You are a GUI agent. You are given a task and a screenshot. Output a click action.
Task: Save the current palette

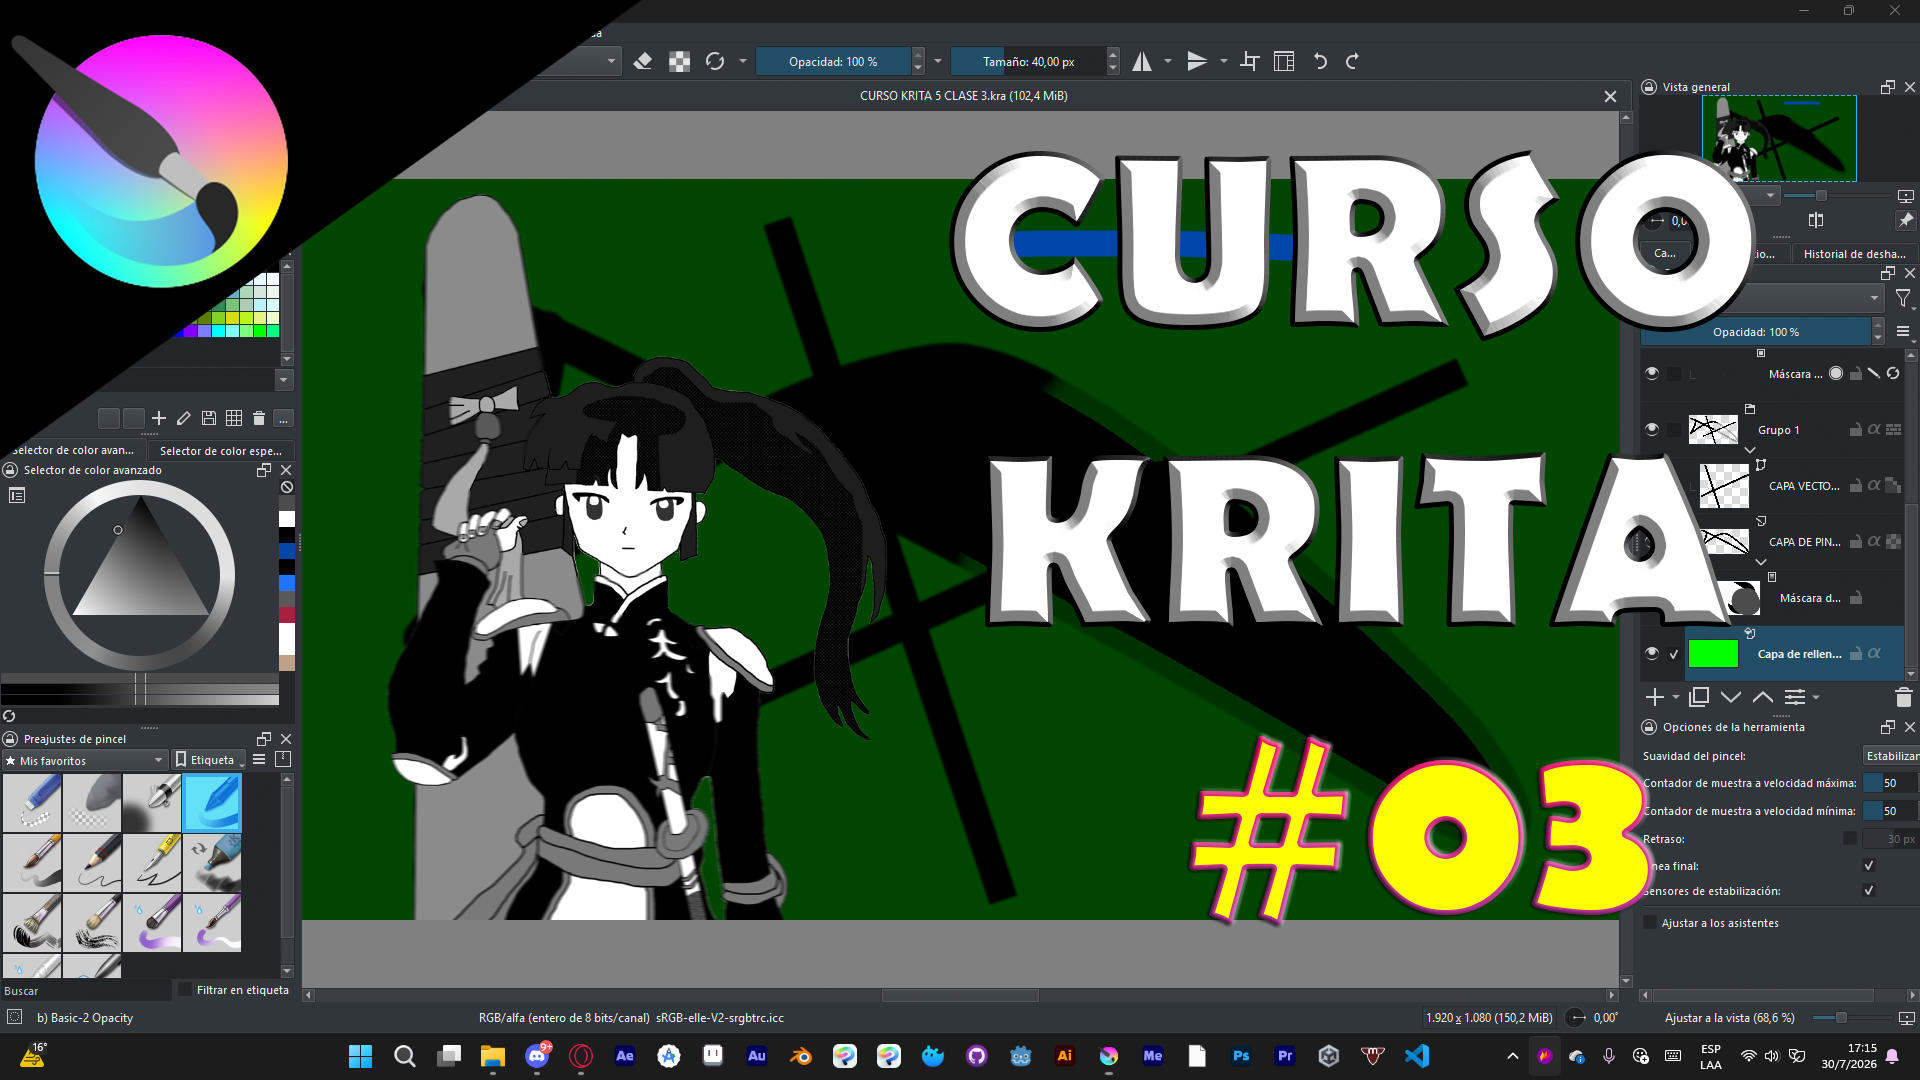209,418
